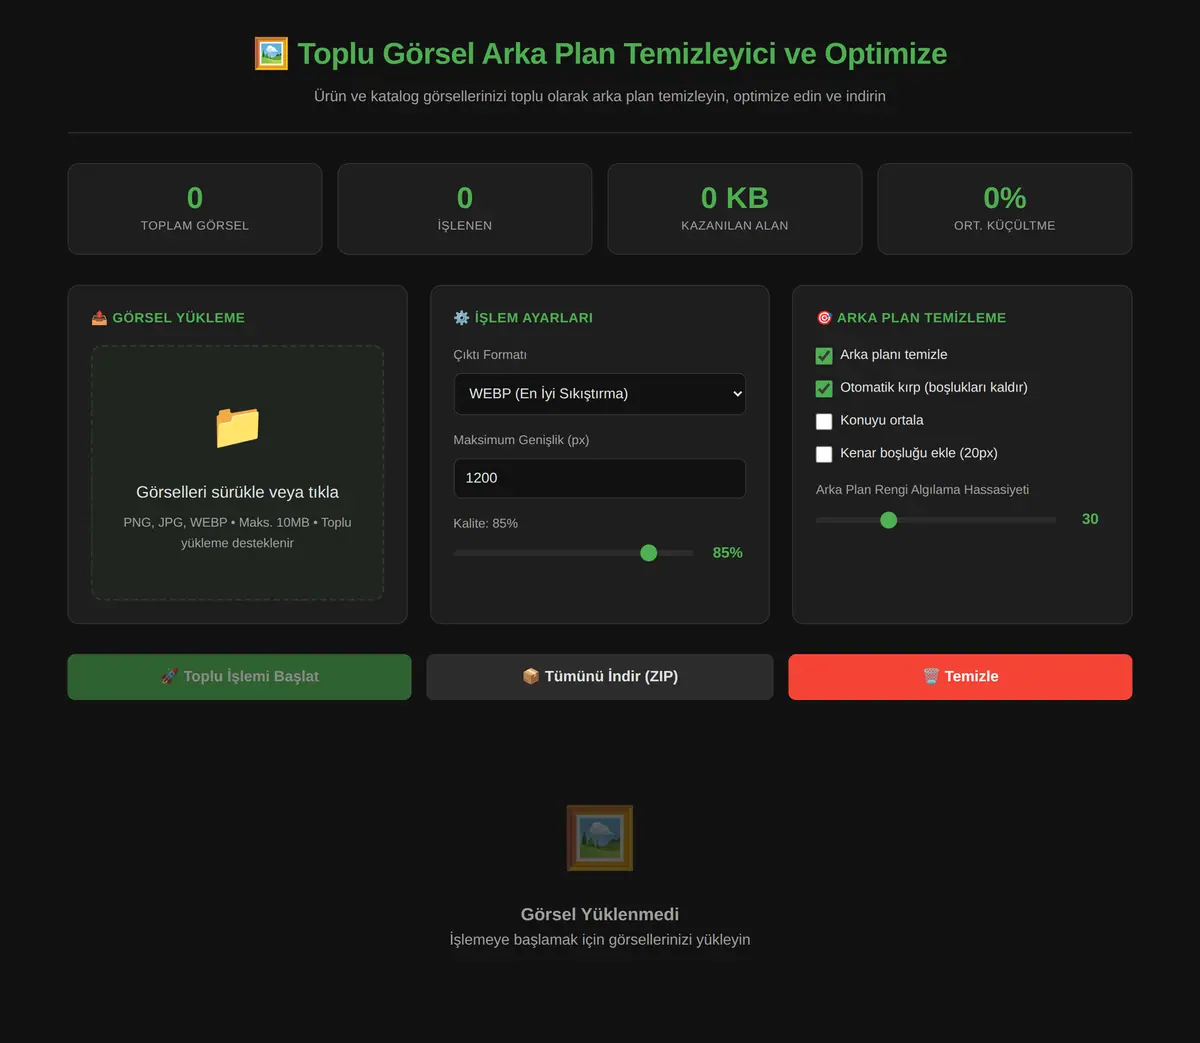Screen dimensions: 1200x1043
Task: Click the Maksimum Genişlik (px) label
Action: click(521, 440)
